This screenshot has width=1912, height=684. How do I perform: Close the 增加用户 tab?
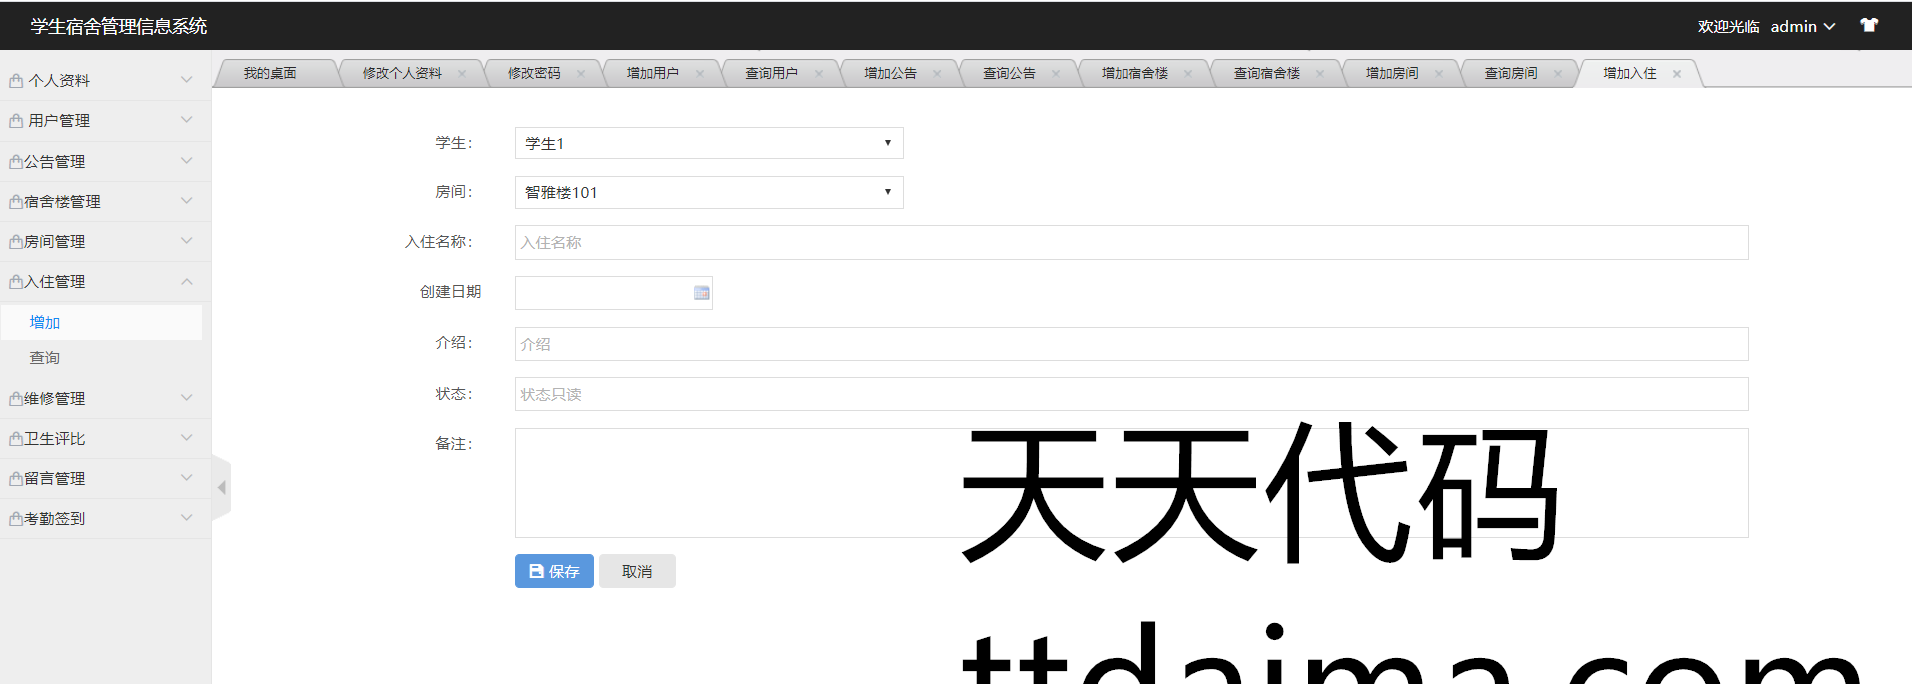[x=700, y=74]
